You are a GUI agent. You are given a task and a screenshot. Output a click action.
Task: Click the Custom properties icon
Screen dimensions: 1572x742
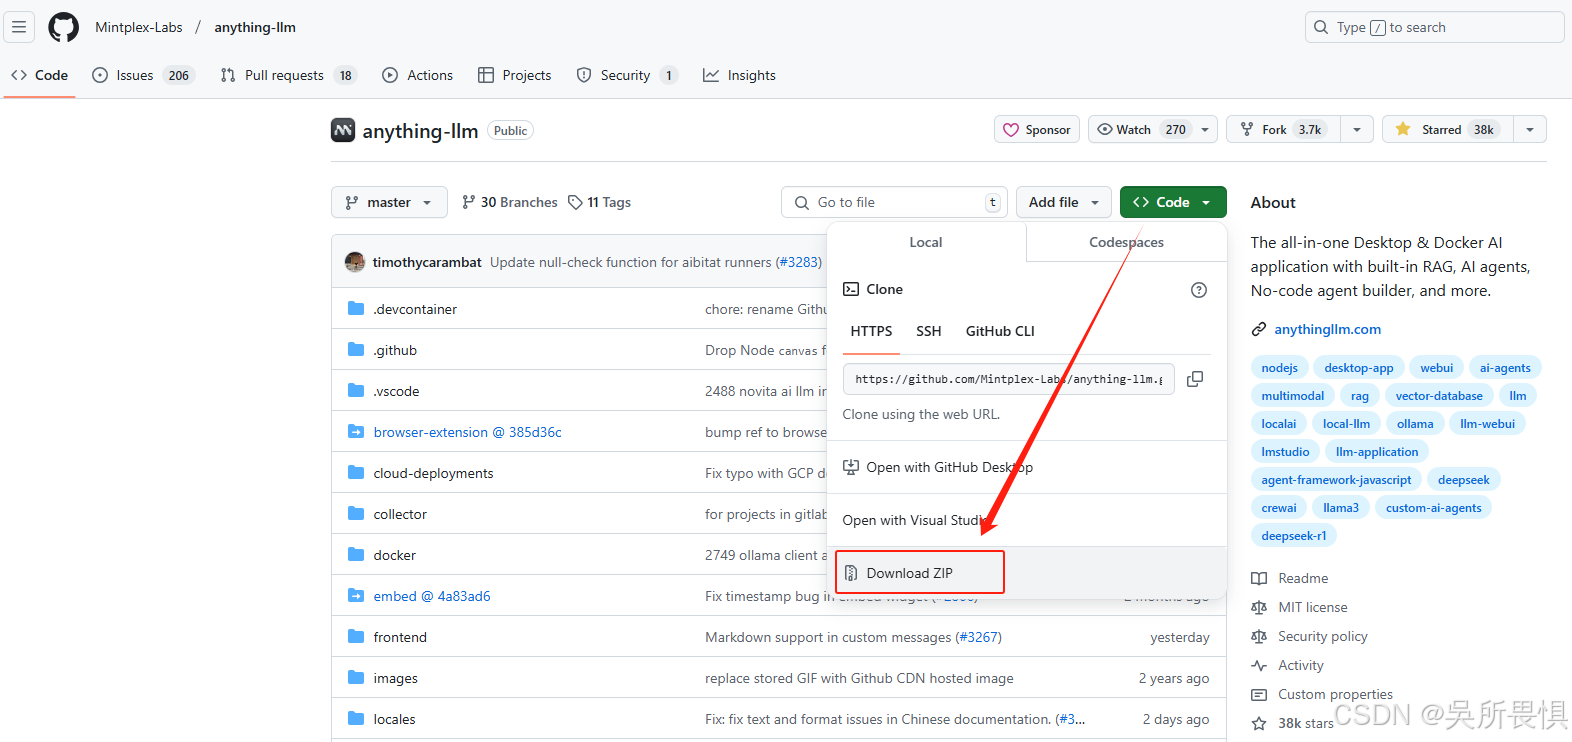coord(1259,694)
